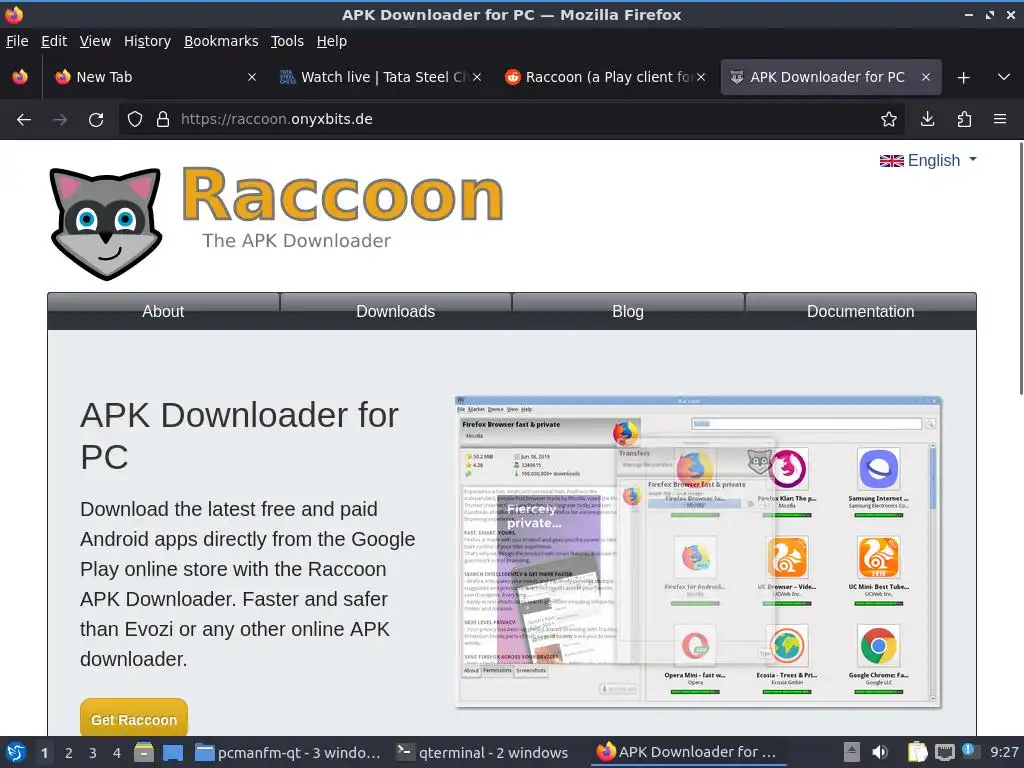Open the Documentation navigation item
The image size is (1024, 768).
[x=861, y=312]
